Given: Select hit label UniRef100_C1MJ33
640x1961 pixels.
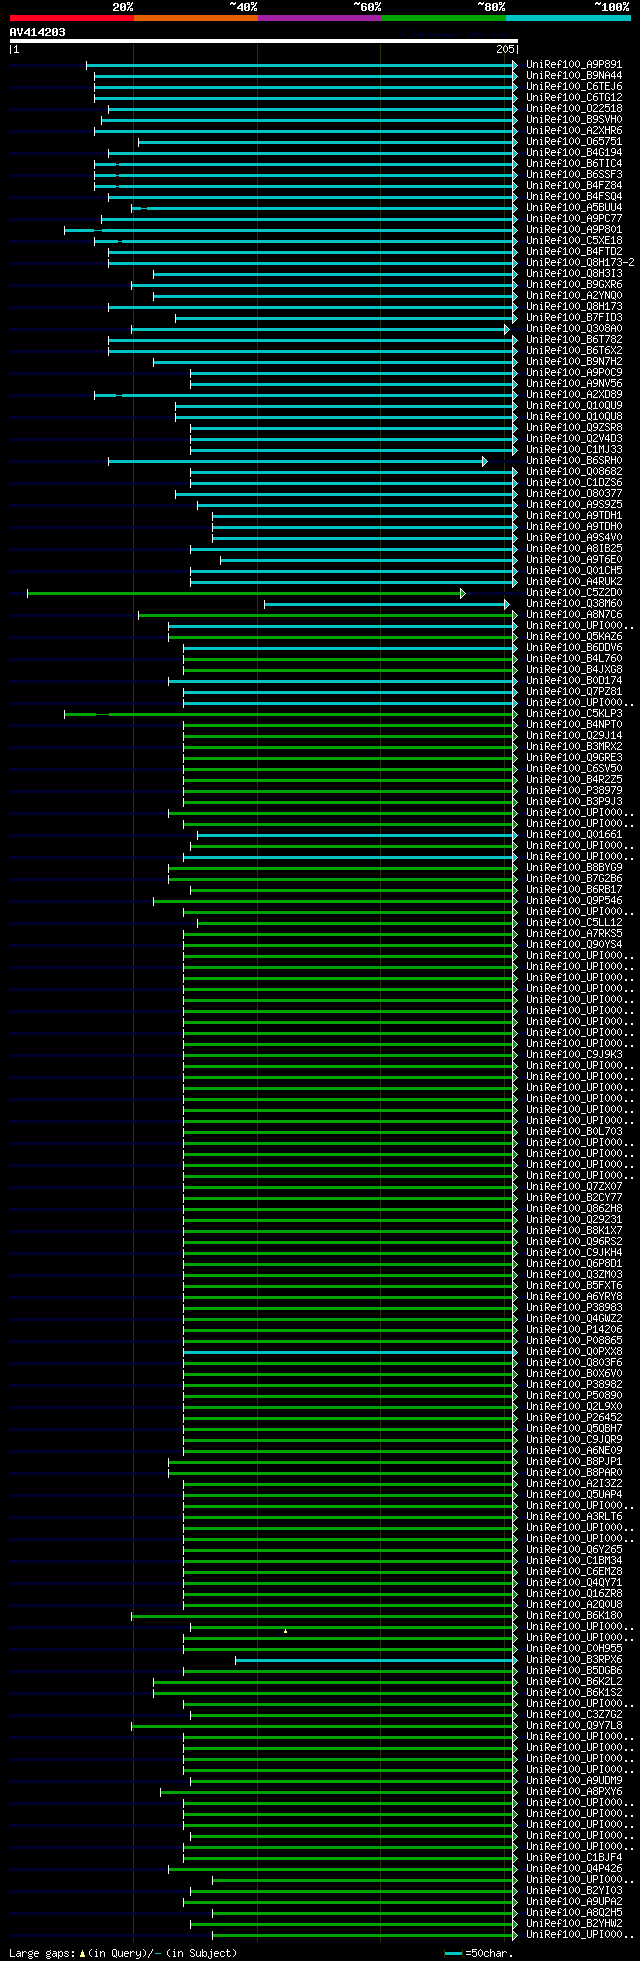Looking at the screenshot, I should click(x=574, y=450).
